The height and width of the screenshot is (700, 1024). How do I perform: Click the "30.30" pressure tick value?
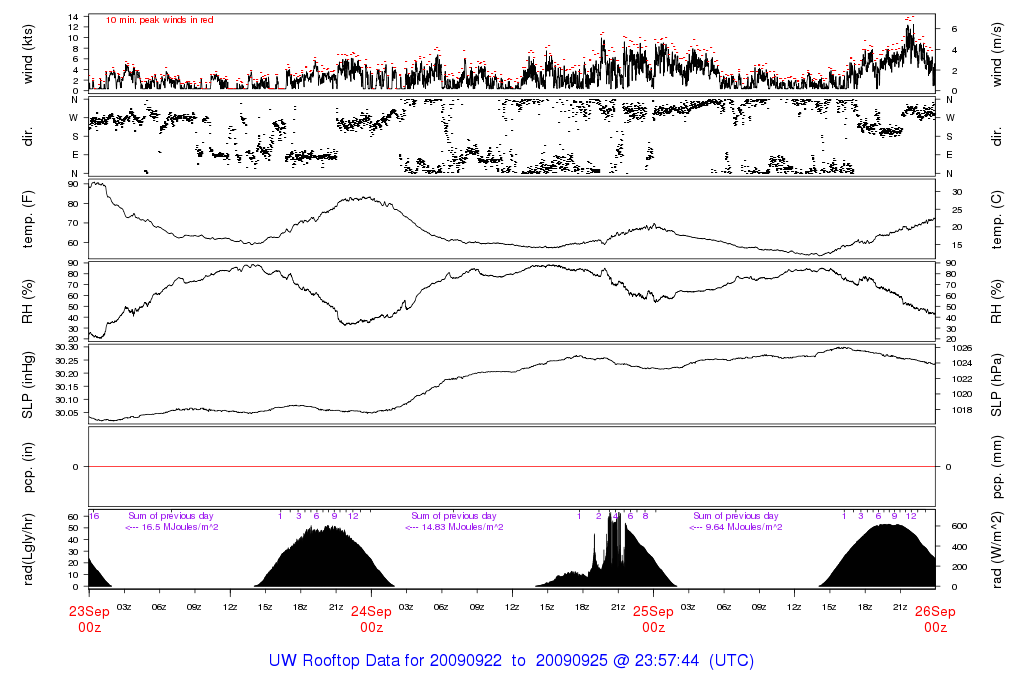[67, 347]
